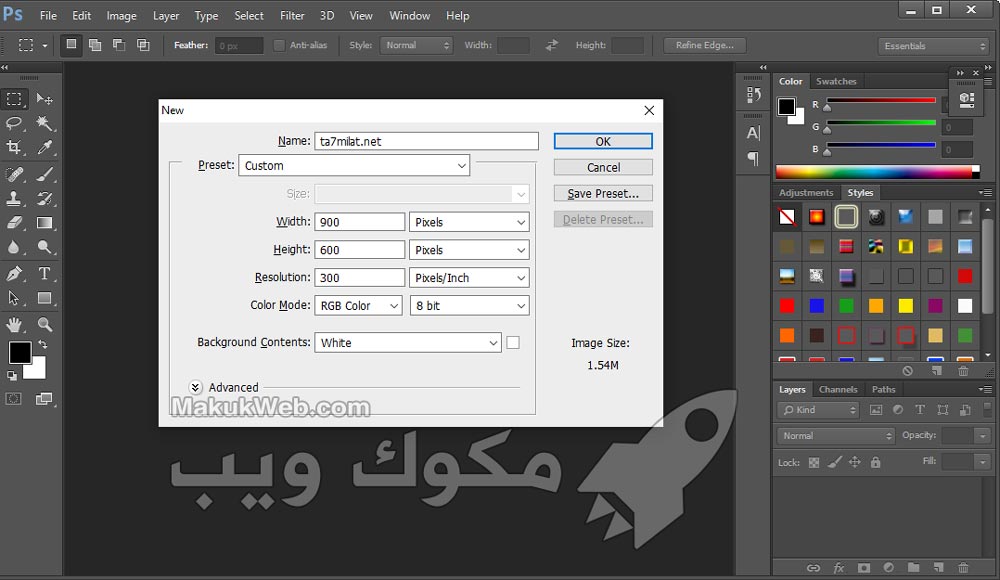1000x580 pixels.
Task: Select the Horizontal Type tool
Action: 45,273
